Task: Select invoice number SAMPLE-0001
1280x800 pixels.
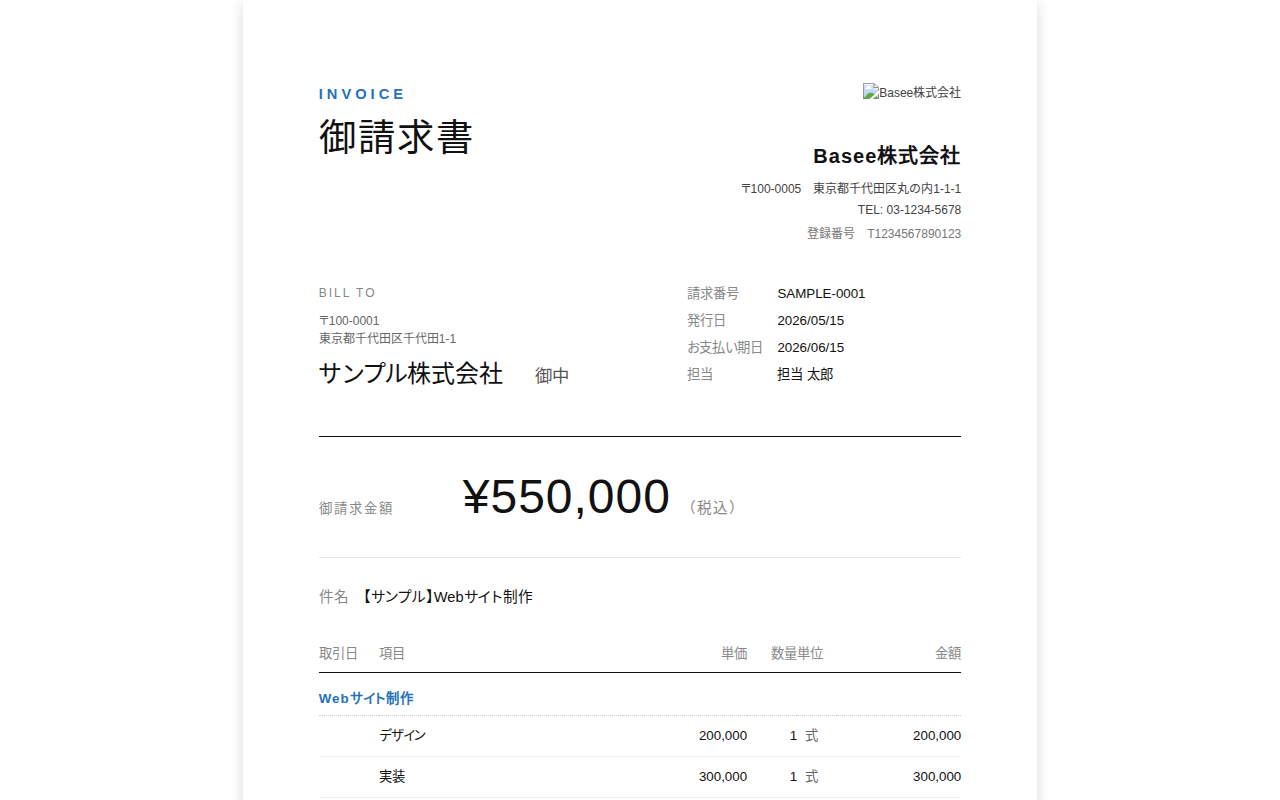Action: tap(821, 294)
